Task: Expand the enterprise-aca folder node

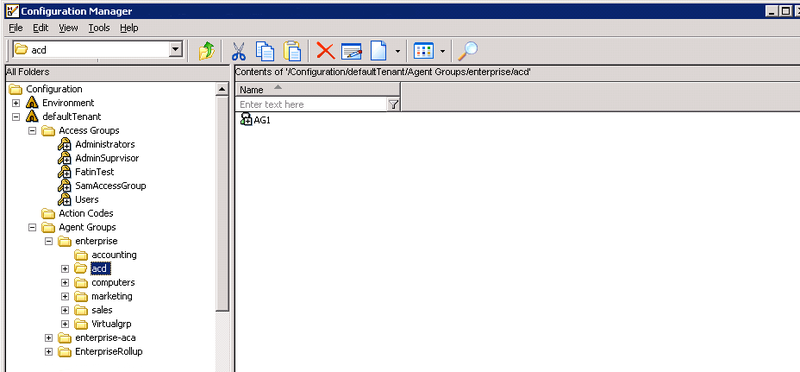Action: point(48,338)
